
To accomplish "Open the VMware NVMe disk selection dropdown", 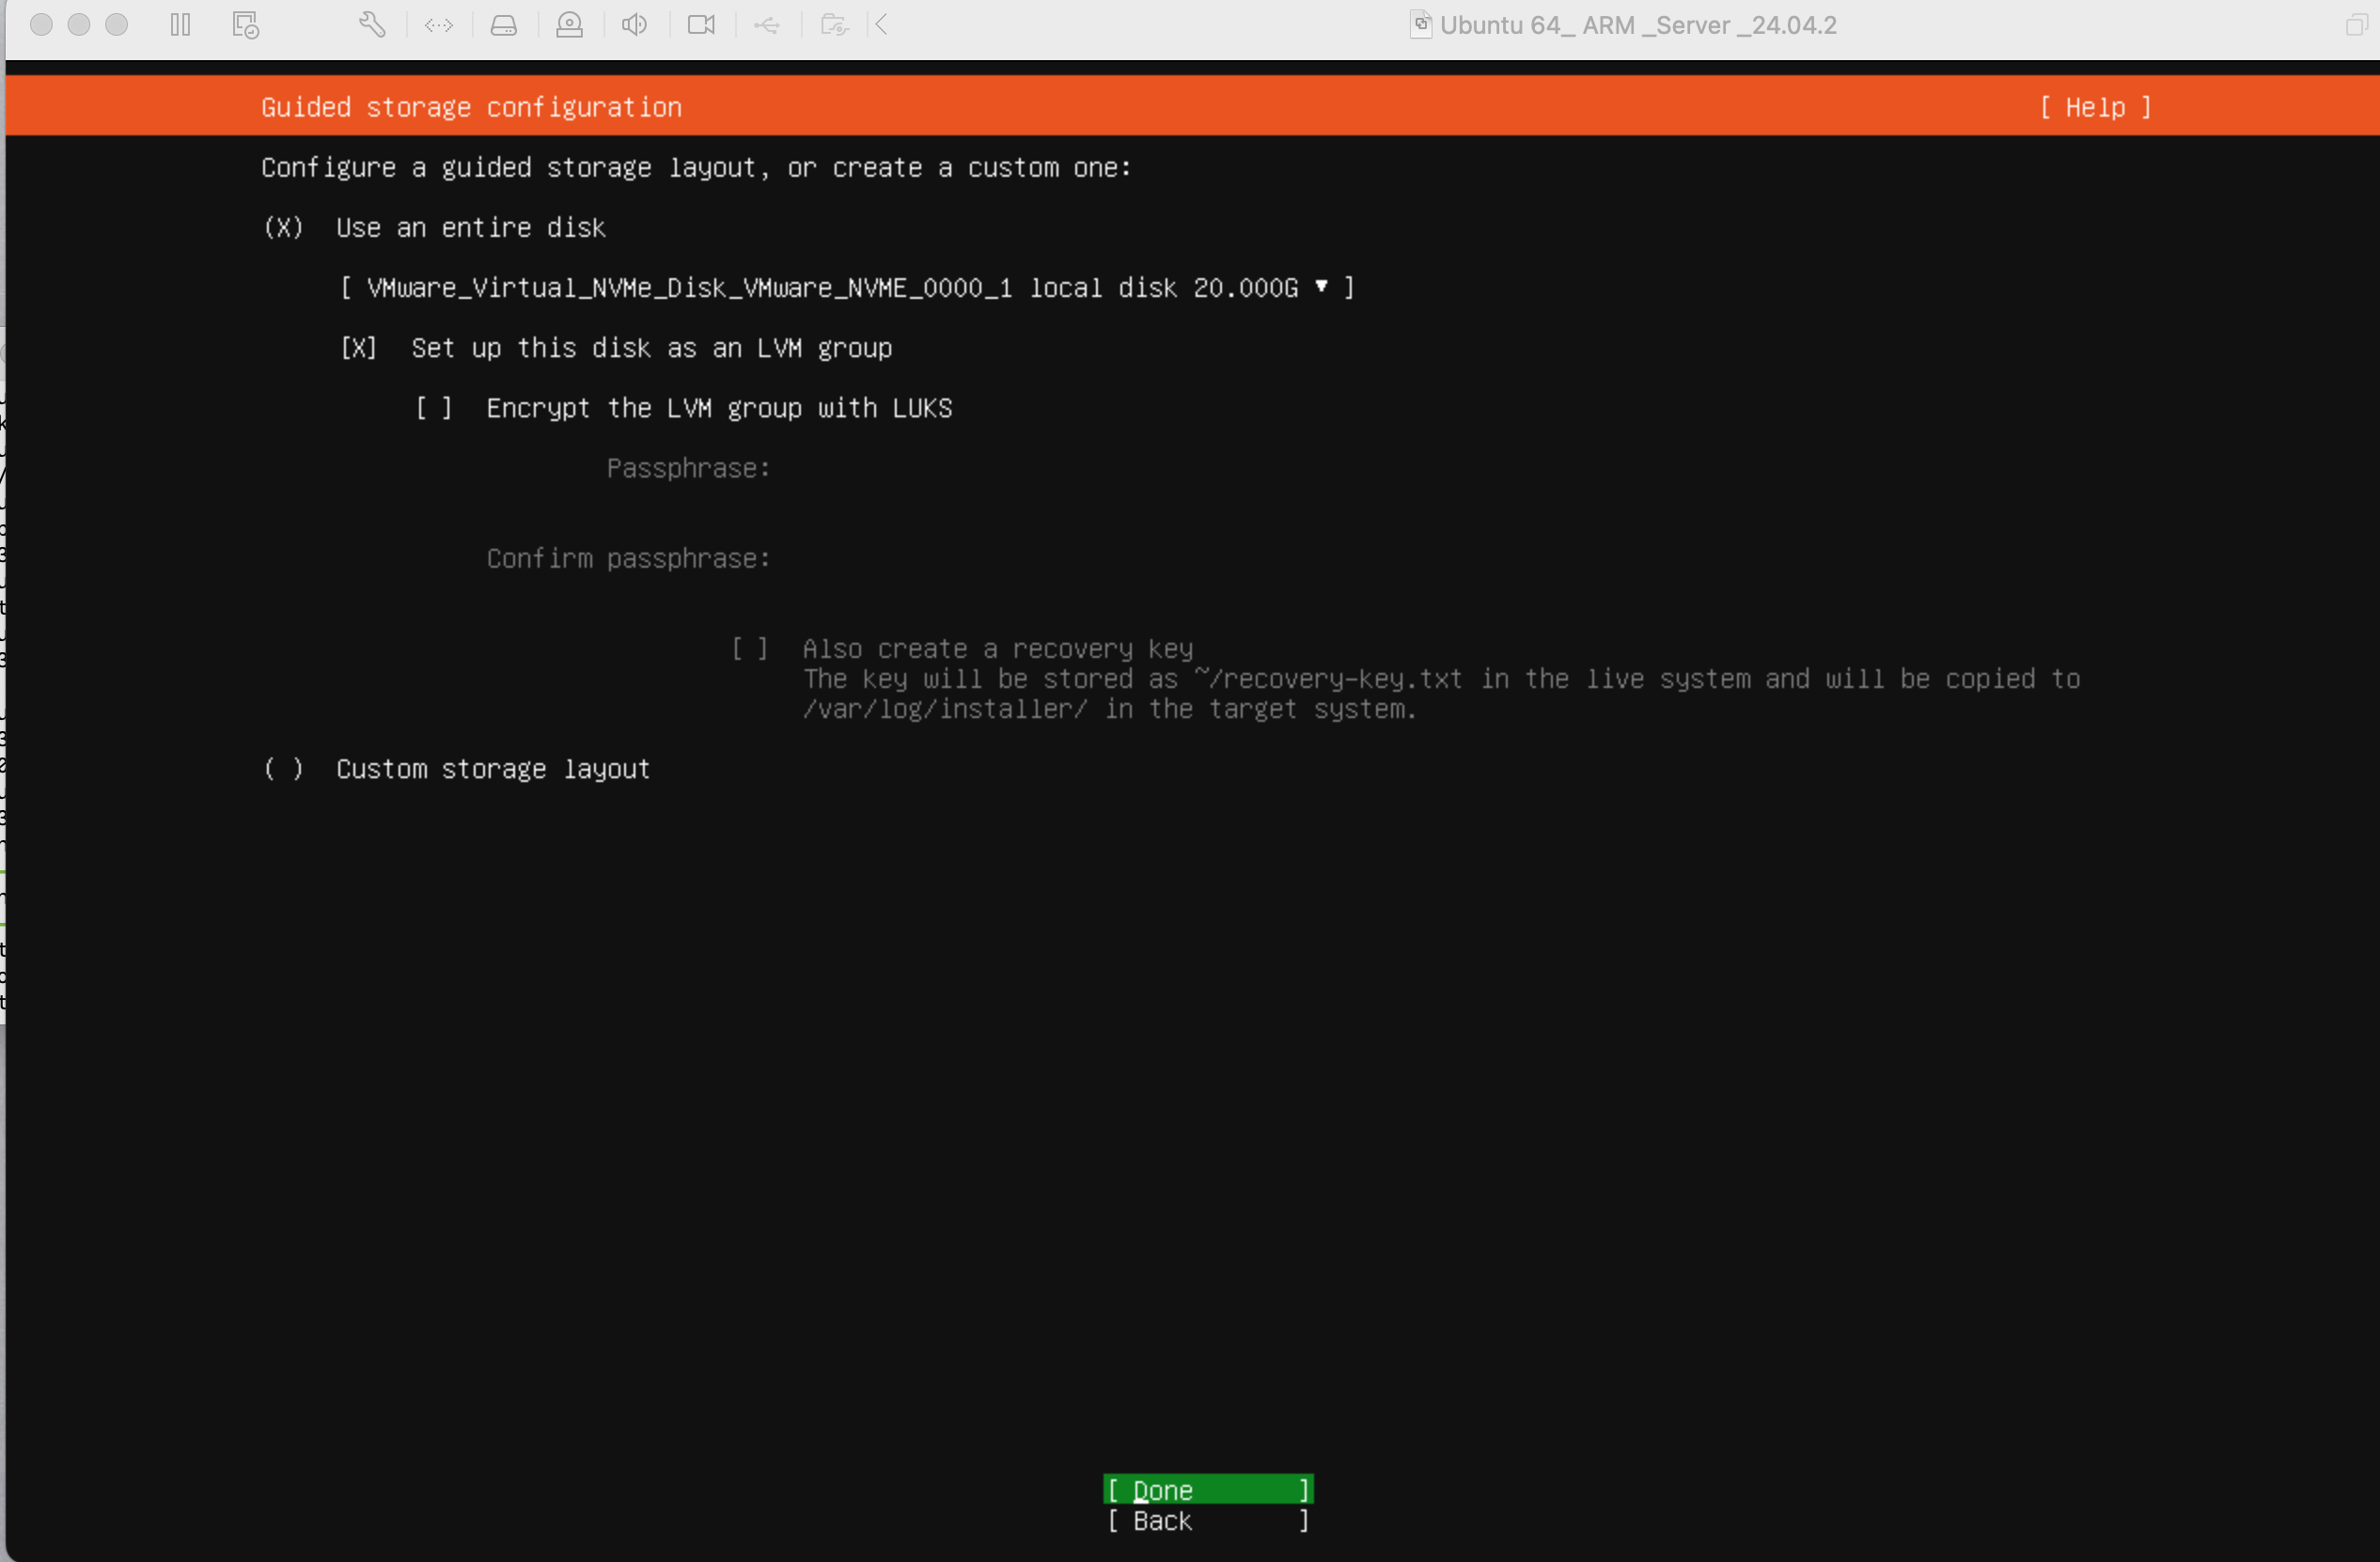I will [x=847, y=288].
